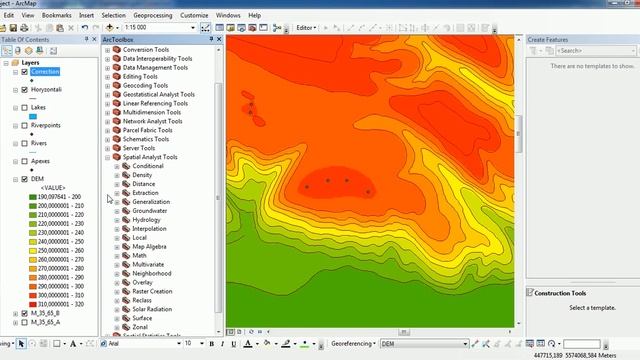This screenshot has height=360, width=640.
Task: Toggle underline text formatting
Action: pyautogui.click(x=233, y=344)
